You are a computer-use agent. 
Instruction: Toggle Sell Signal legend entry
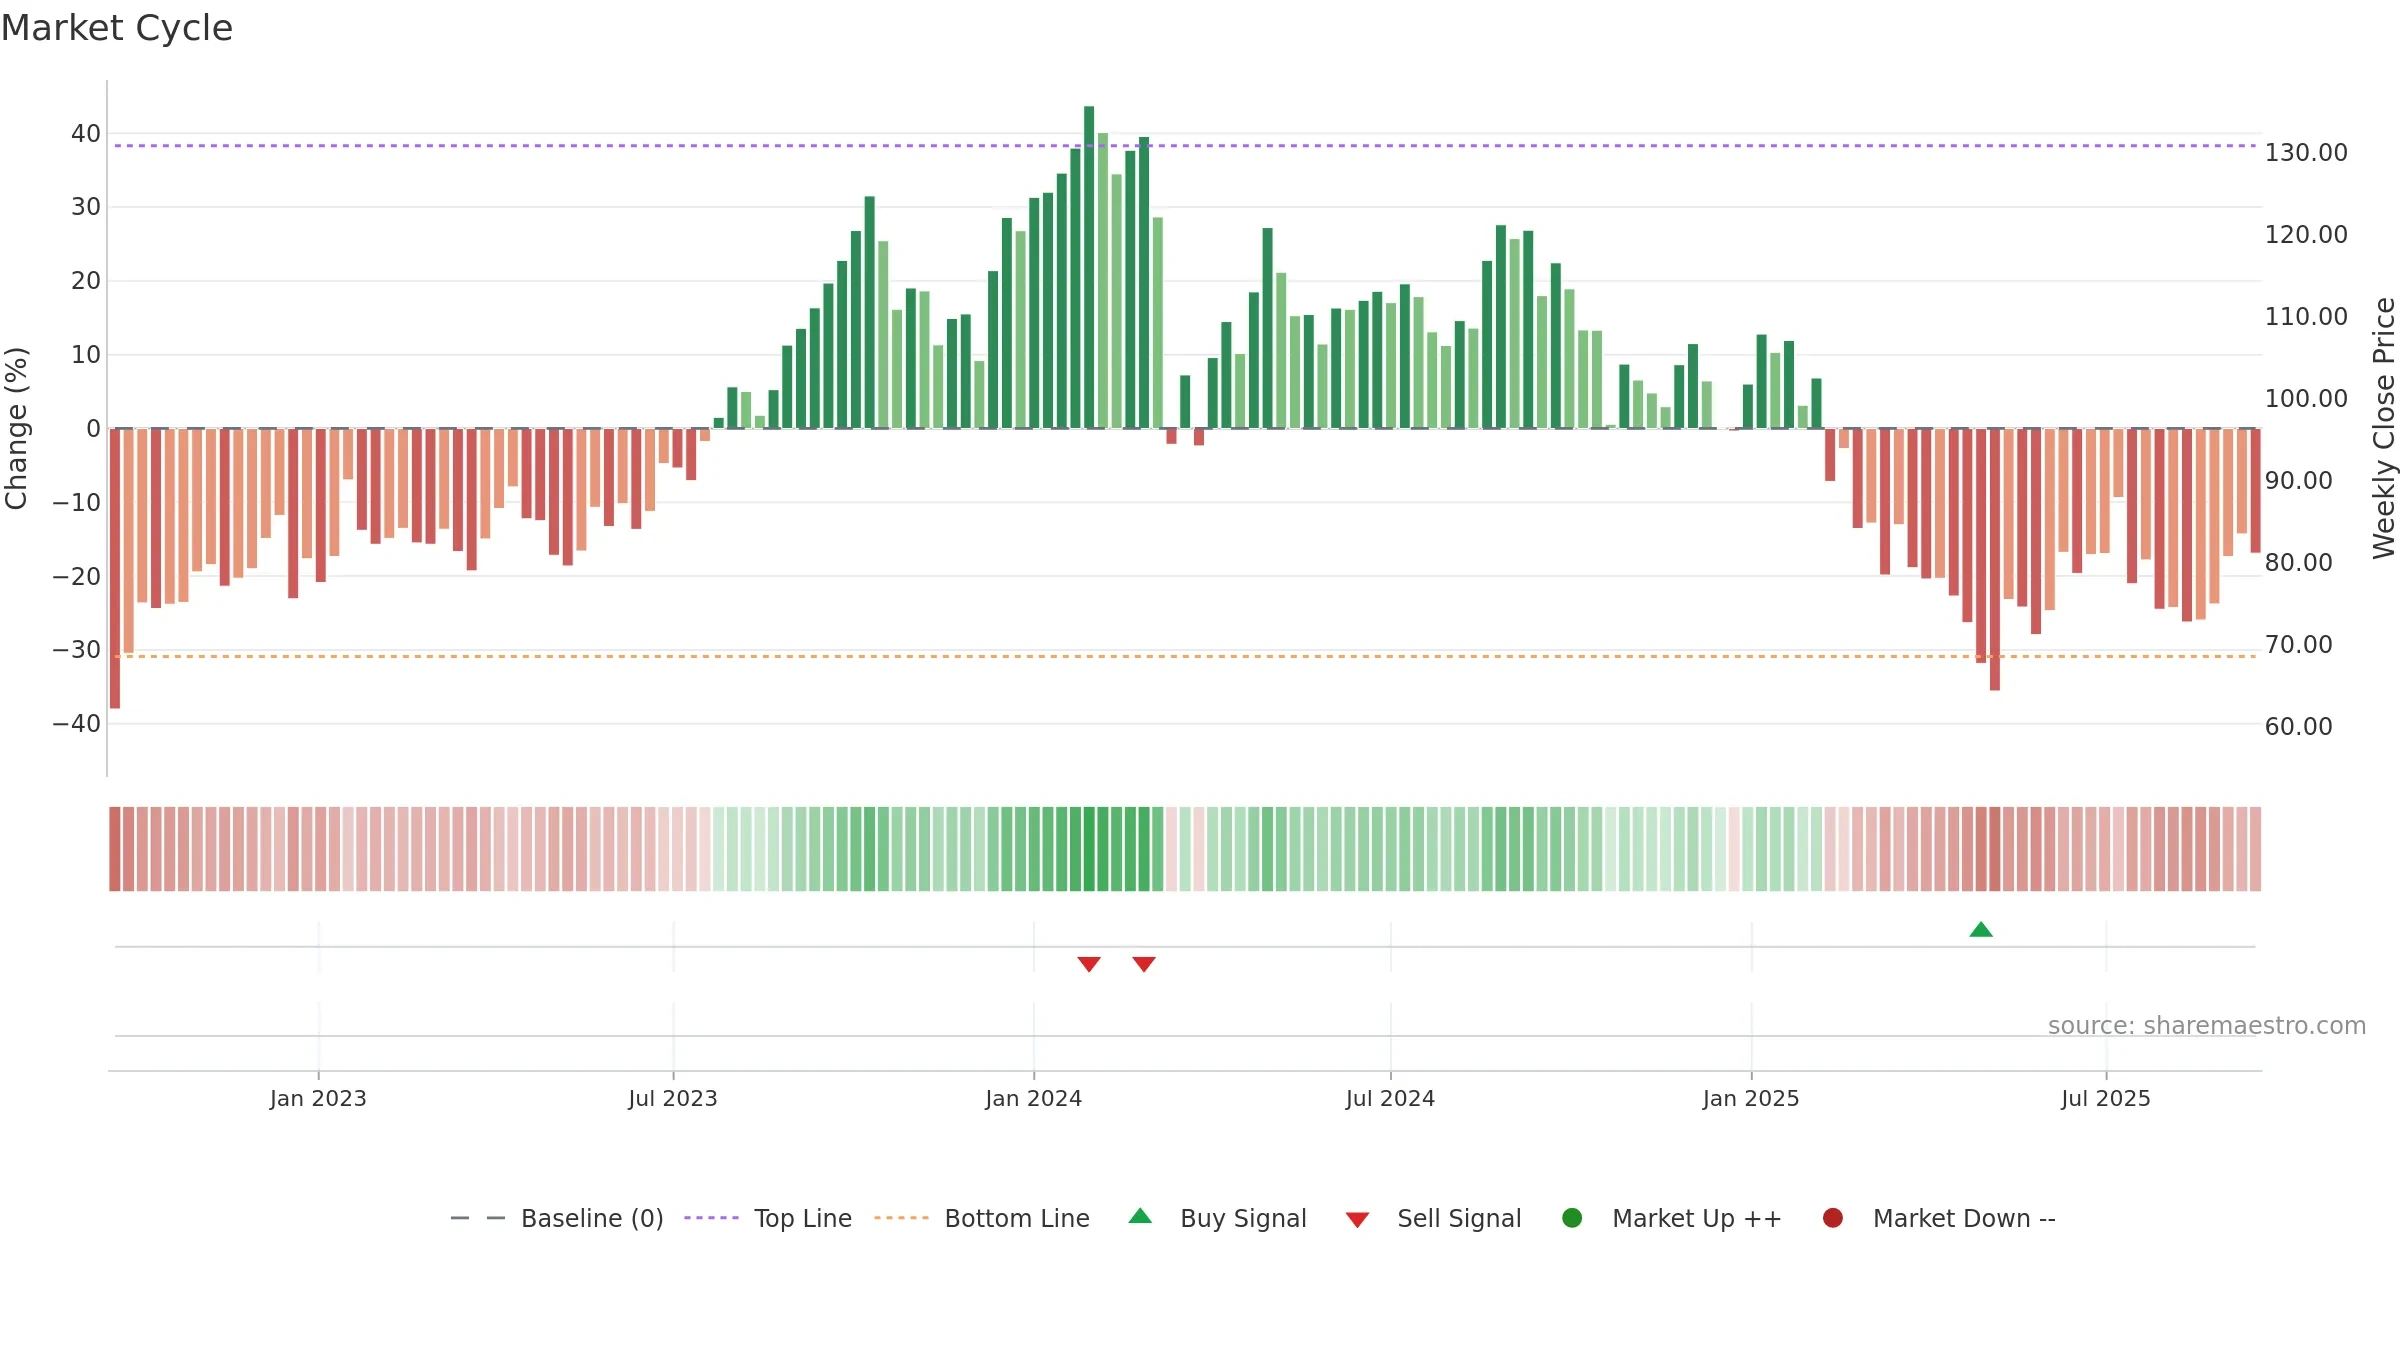[x=1433, y=1218]
